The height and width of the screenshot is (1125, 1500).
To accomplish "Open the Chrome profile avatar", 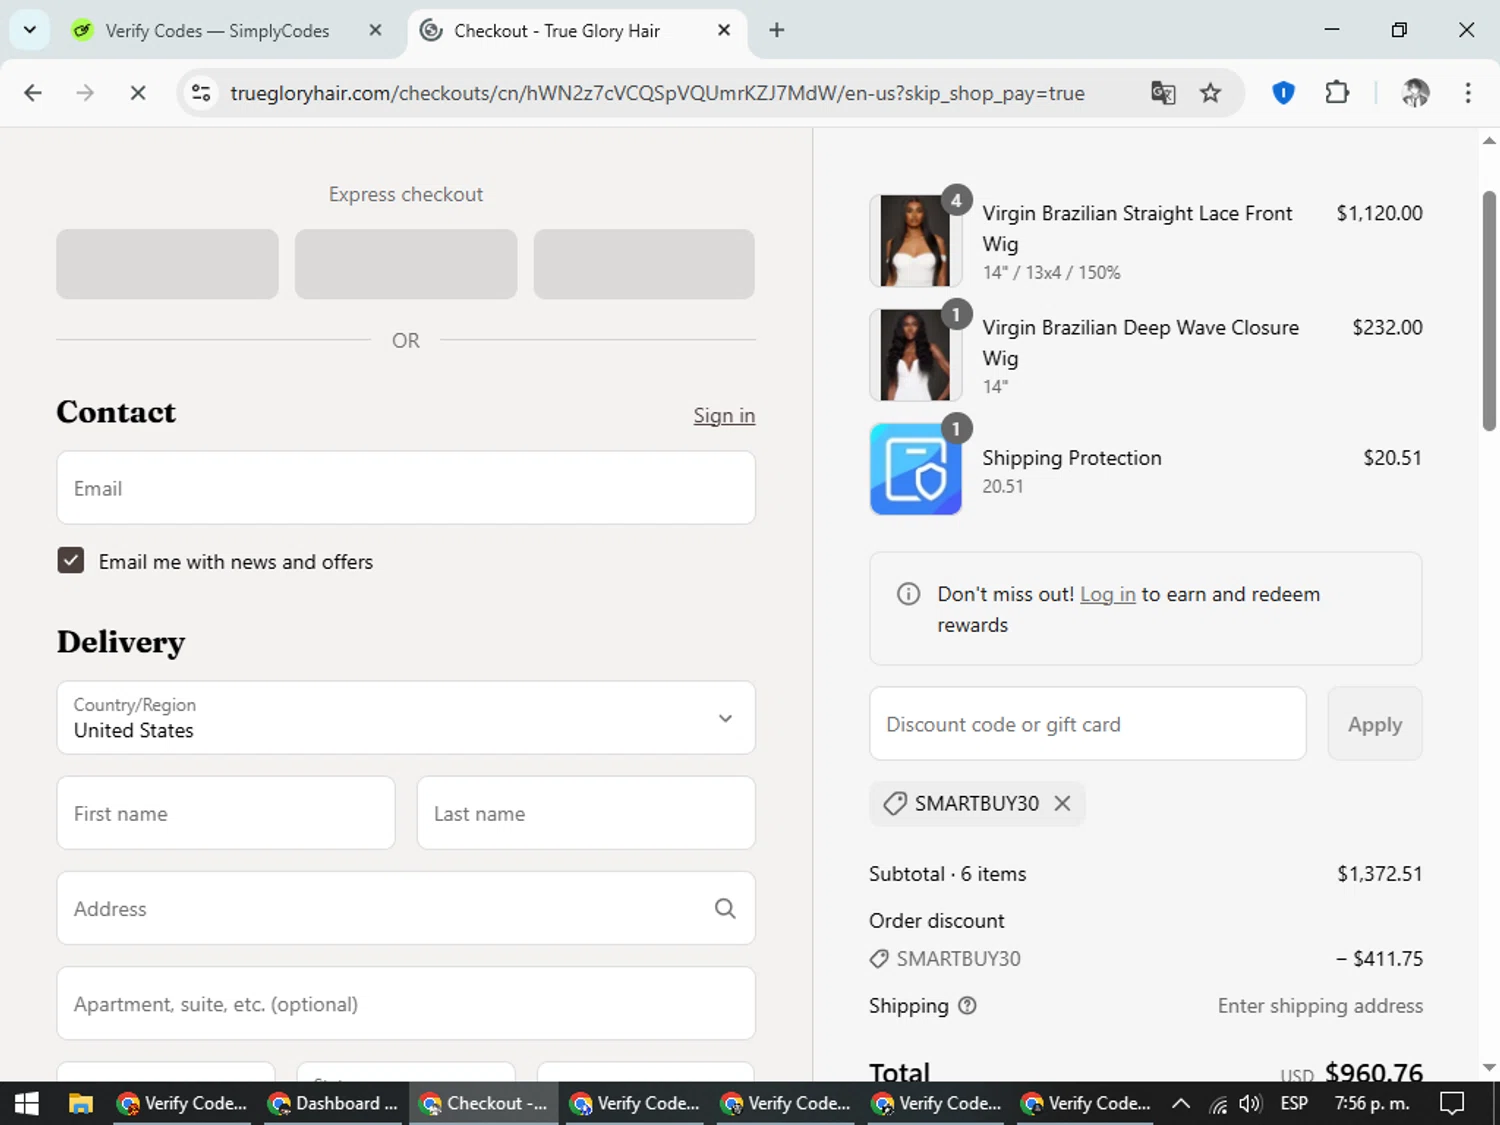I will [x=1415, y=93].
